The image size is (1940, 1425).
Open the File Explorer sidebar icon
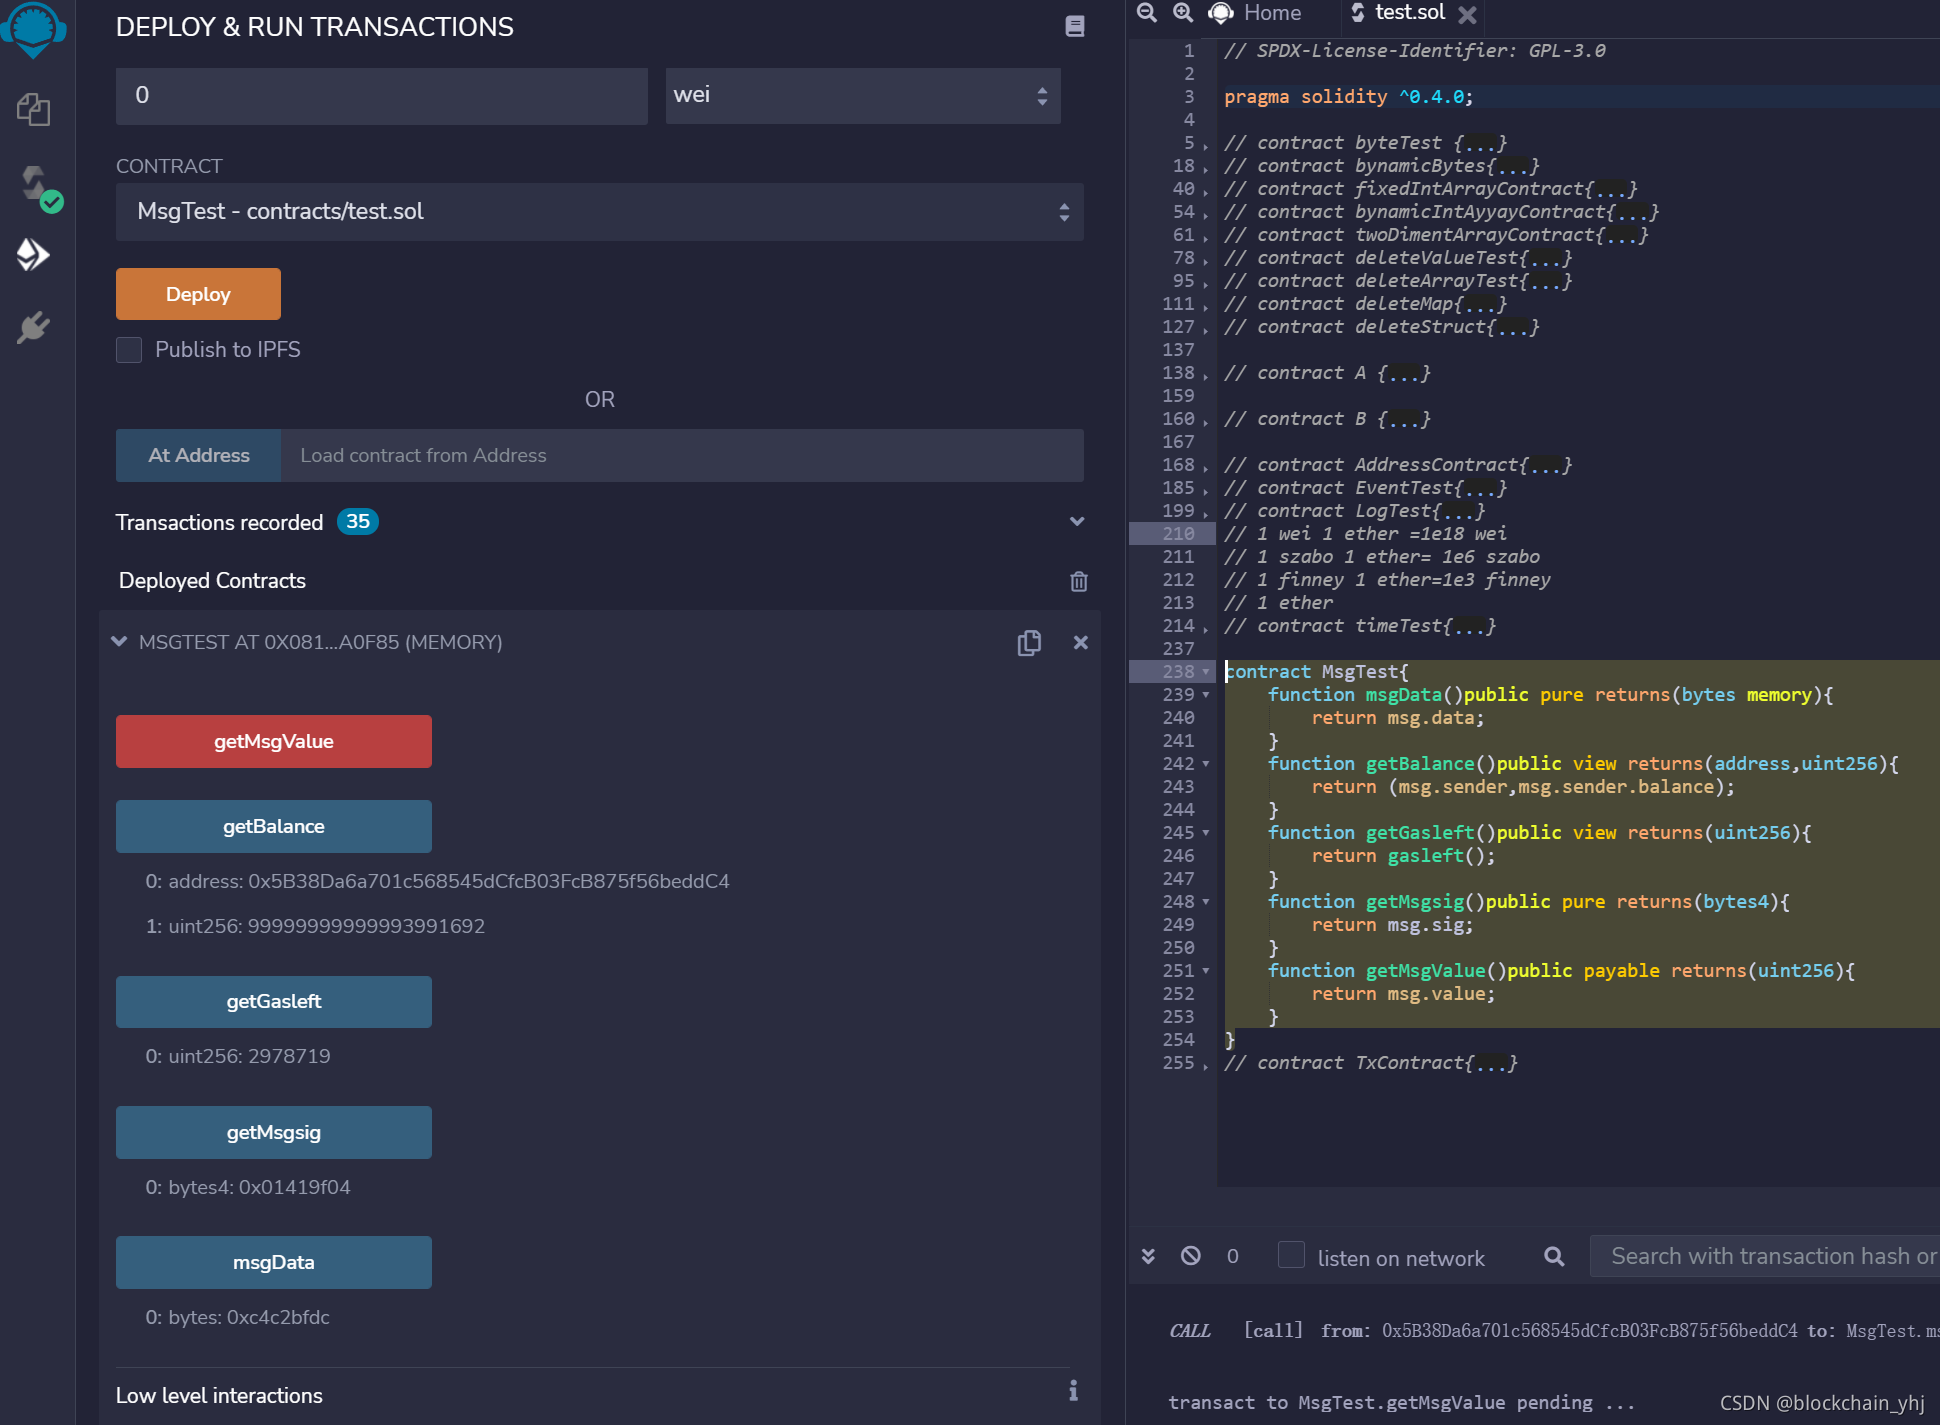coord(33,109)
